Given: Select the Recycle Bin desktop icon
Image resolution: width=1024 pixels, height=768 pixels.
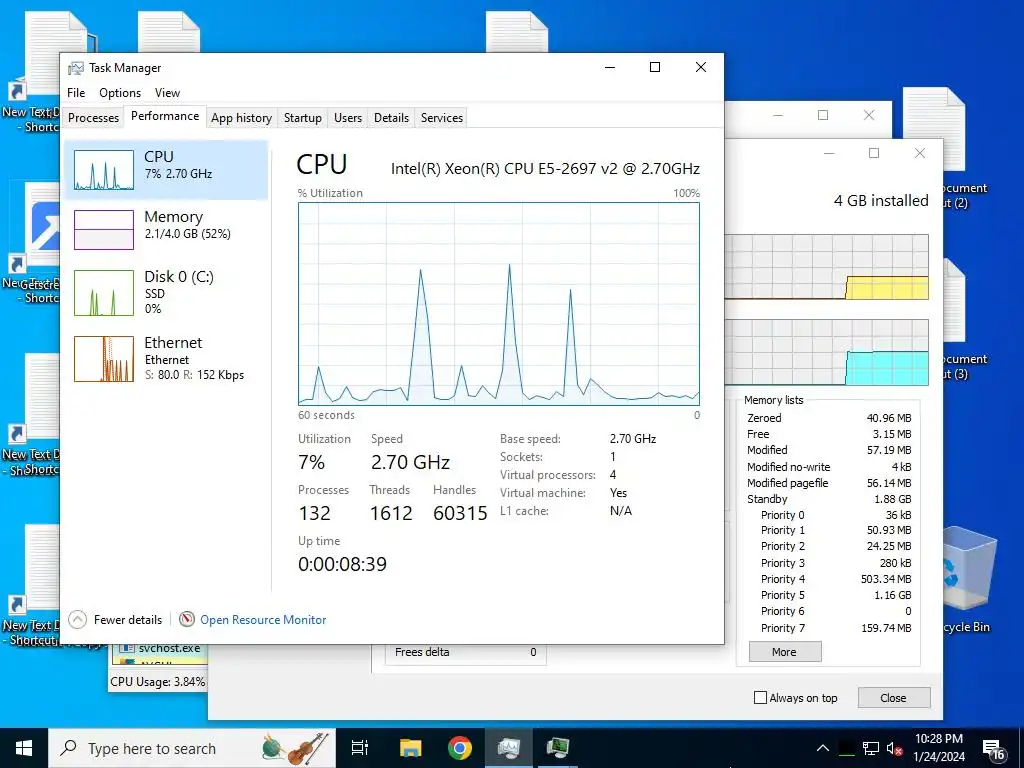Looking at the screenshot, I should [970, 581].
